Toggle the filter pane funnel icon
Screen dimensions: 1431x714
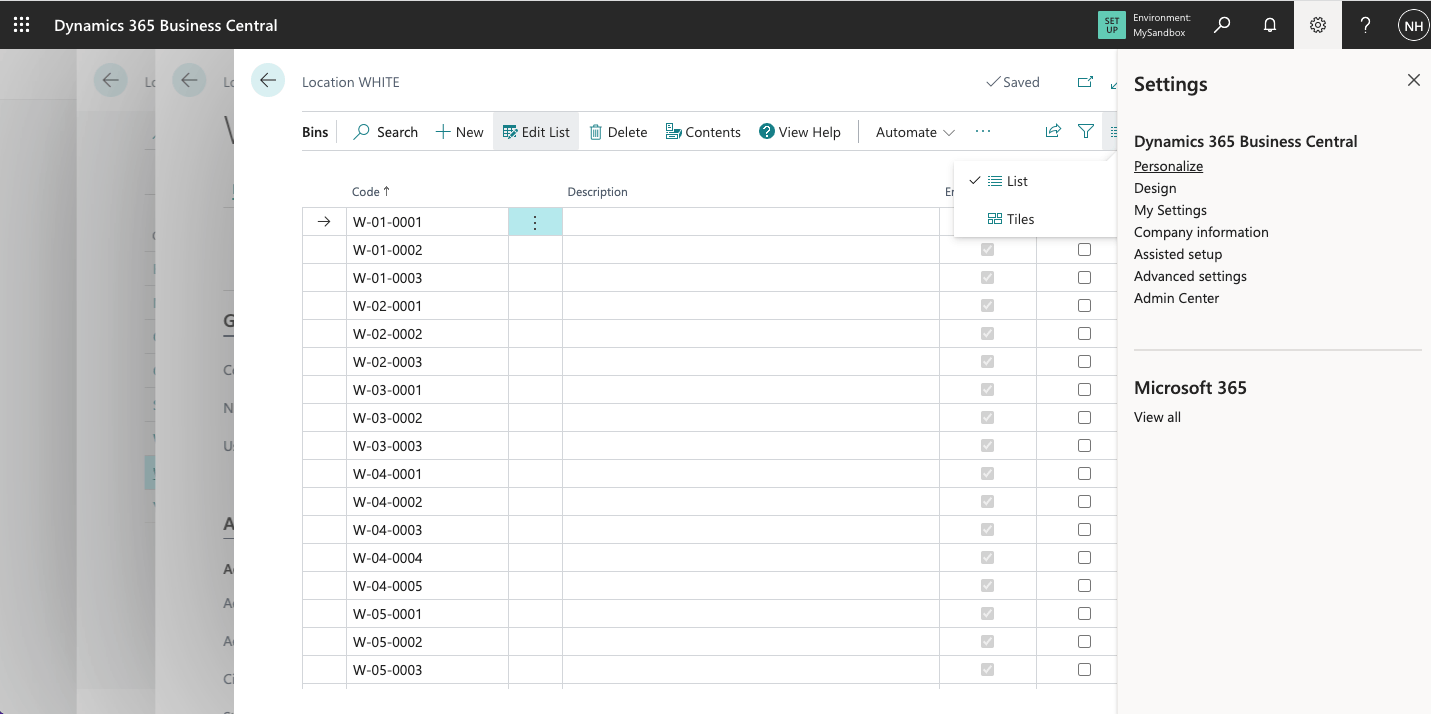(1086, 131)
